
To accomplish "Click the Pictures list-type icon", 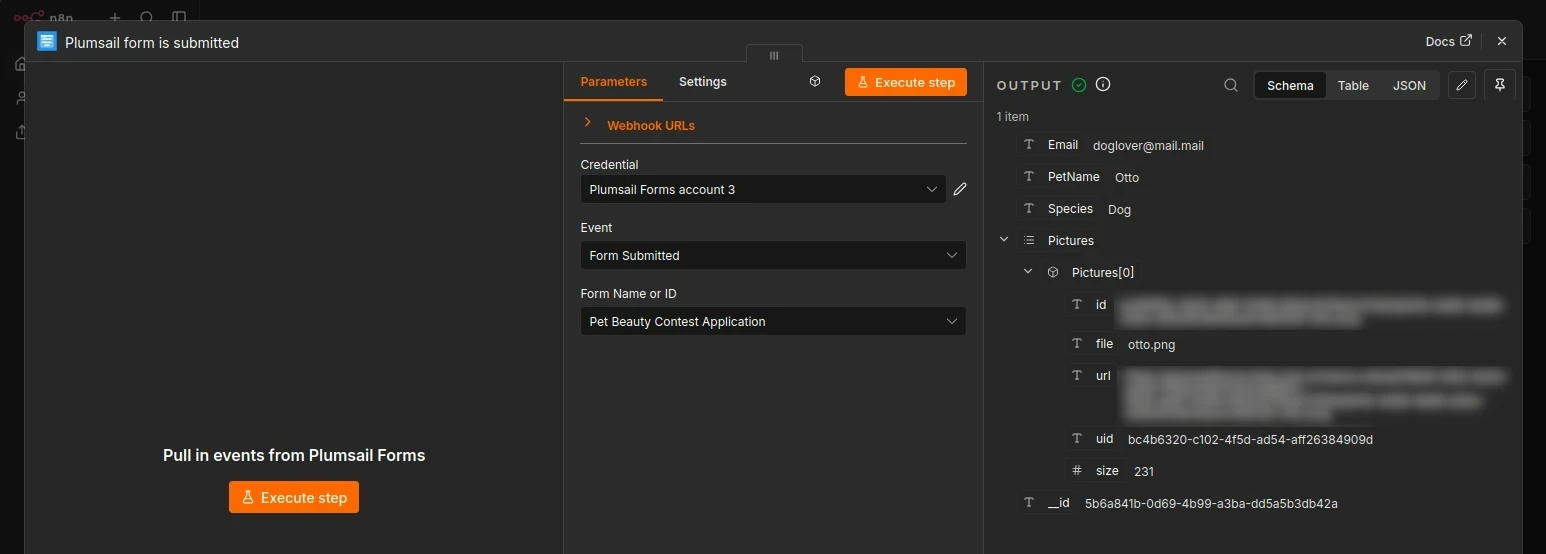I will point(1029,240).
